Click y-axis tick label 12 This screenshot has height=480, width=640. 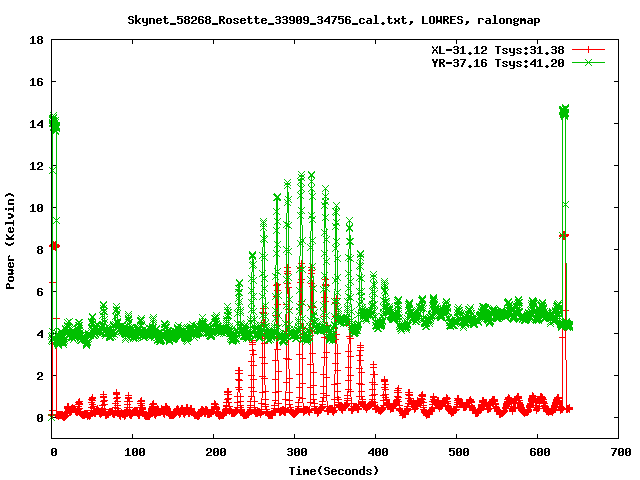(36, 166)
